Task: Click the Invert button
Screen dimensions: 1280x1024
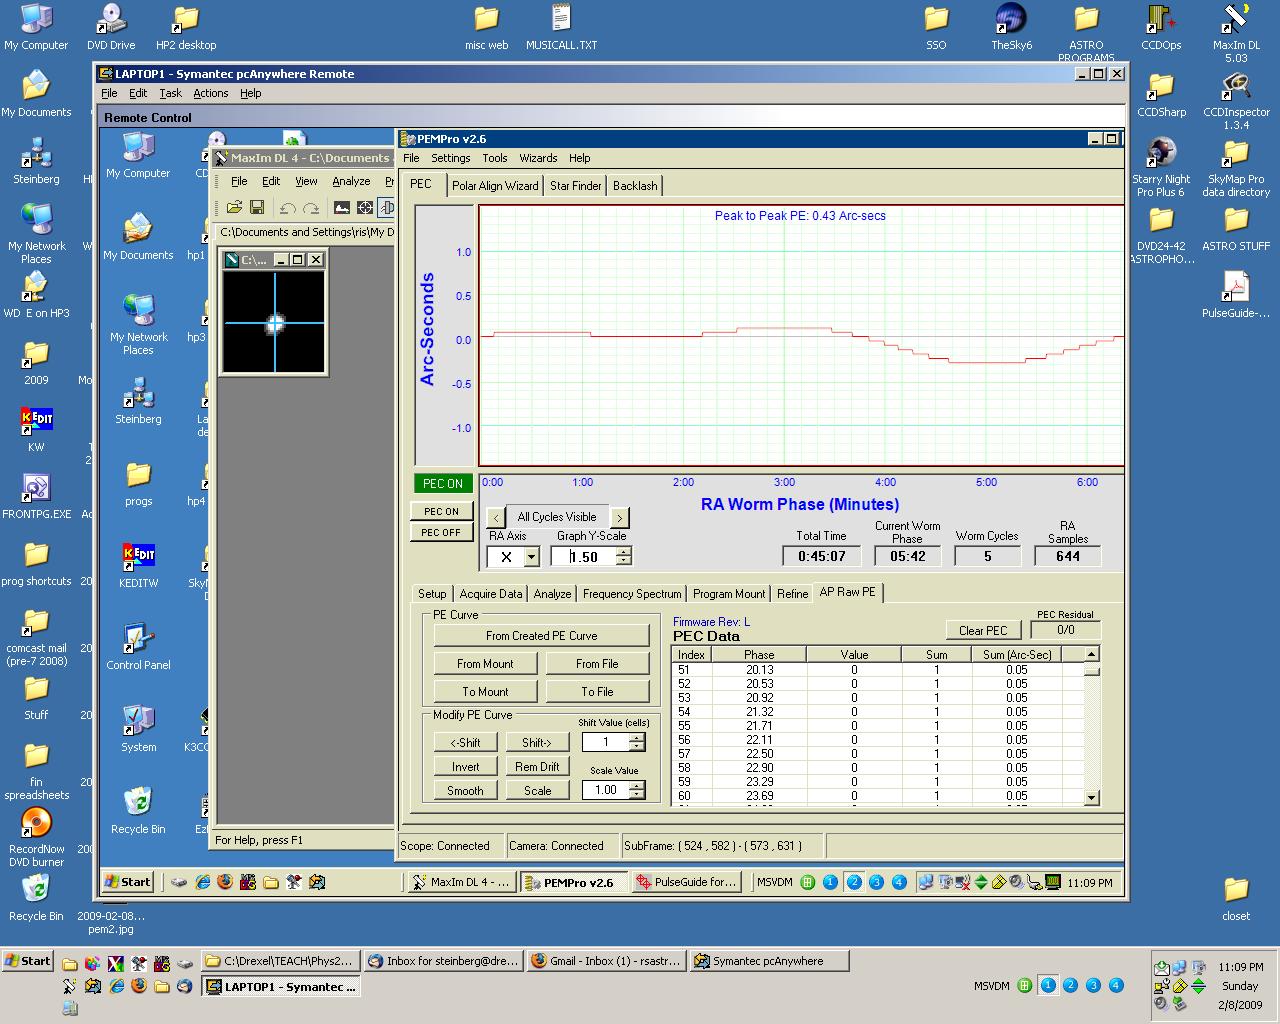Action: (465, 767)
